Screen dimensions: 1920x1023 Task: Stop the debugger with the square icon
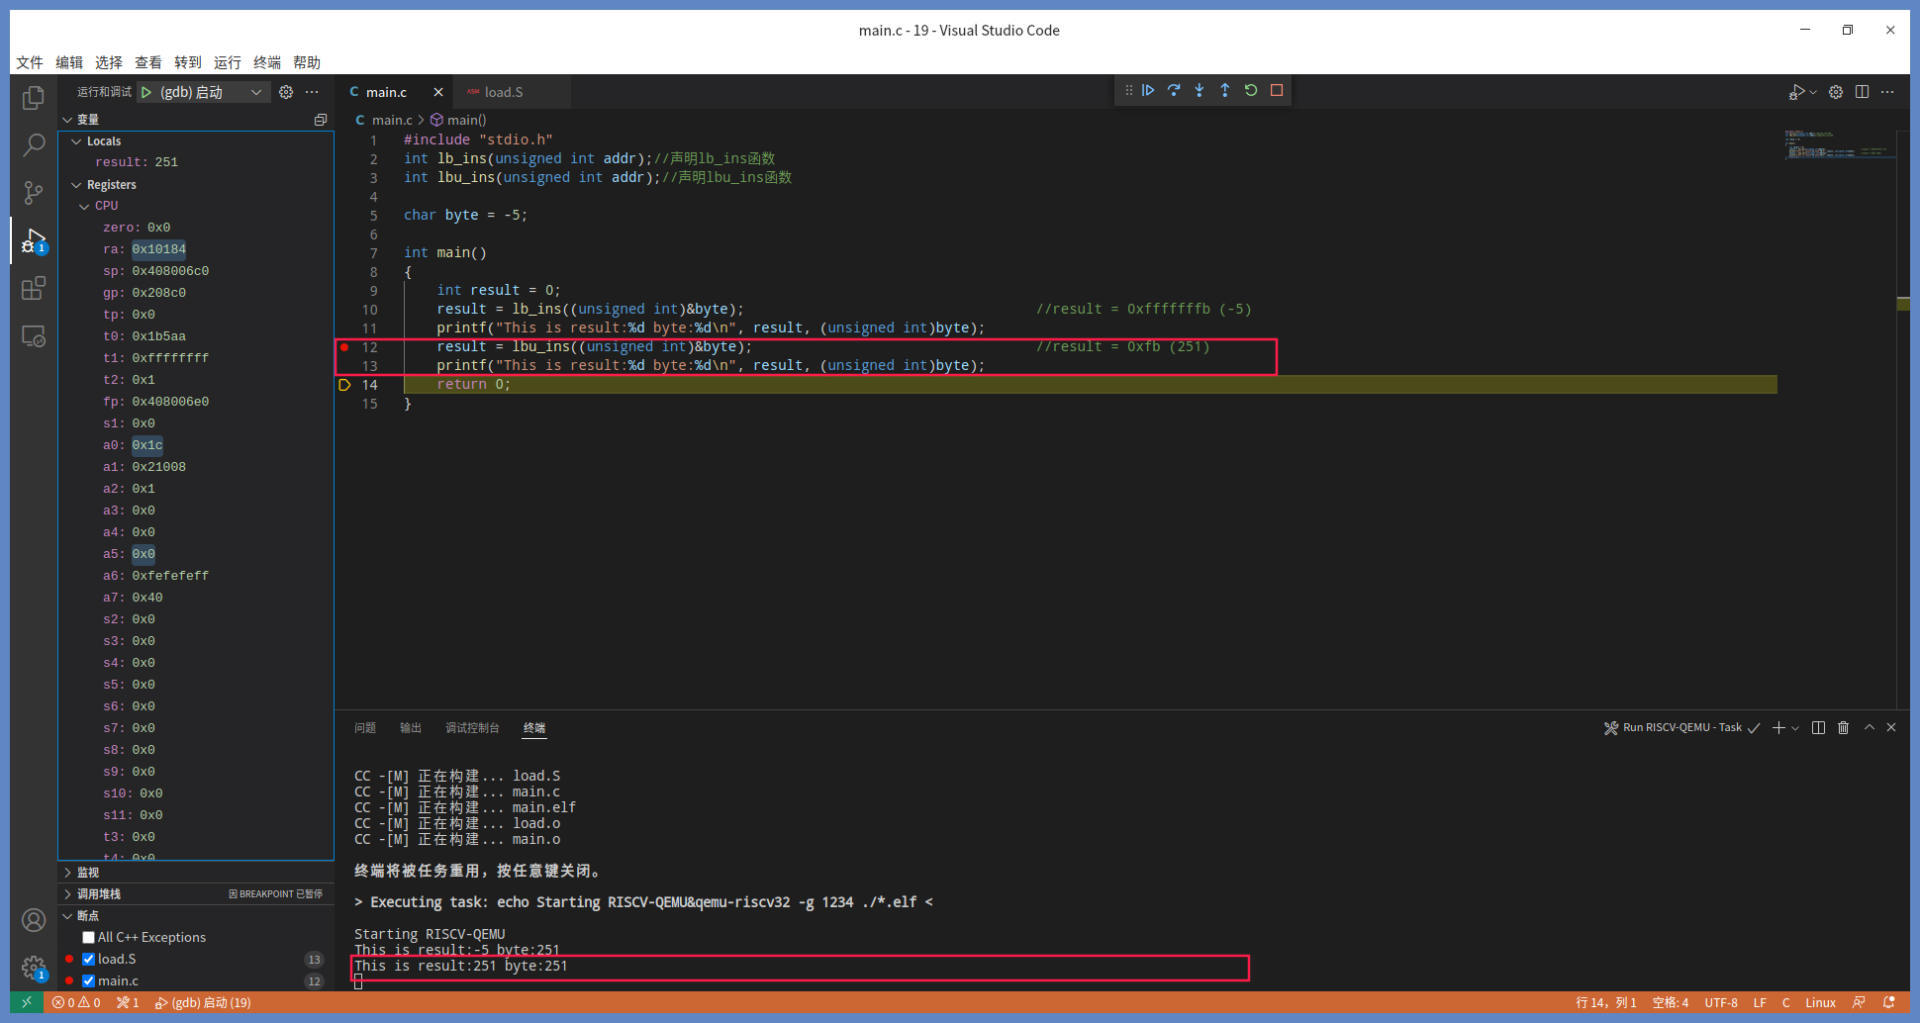(x=1277, y=90)
